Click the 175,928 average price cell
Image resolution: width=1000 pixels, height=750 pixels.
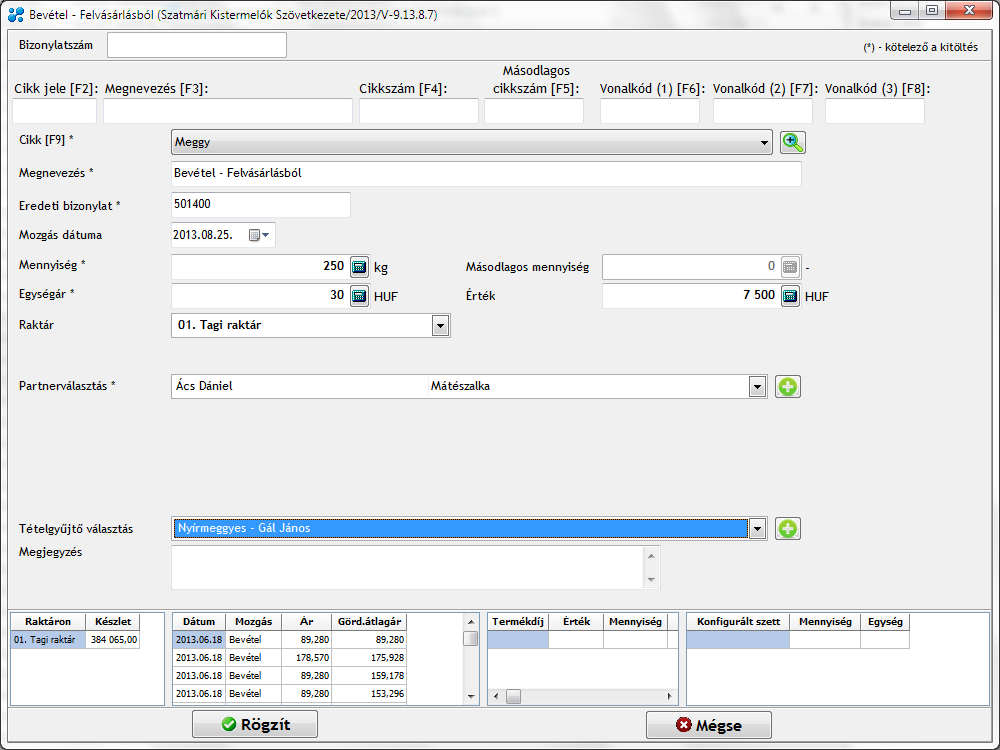[x=370, y=658]
